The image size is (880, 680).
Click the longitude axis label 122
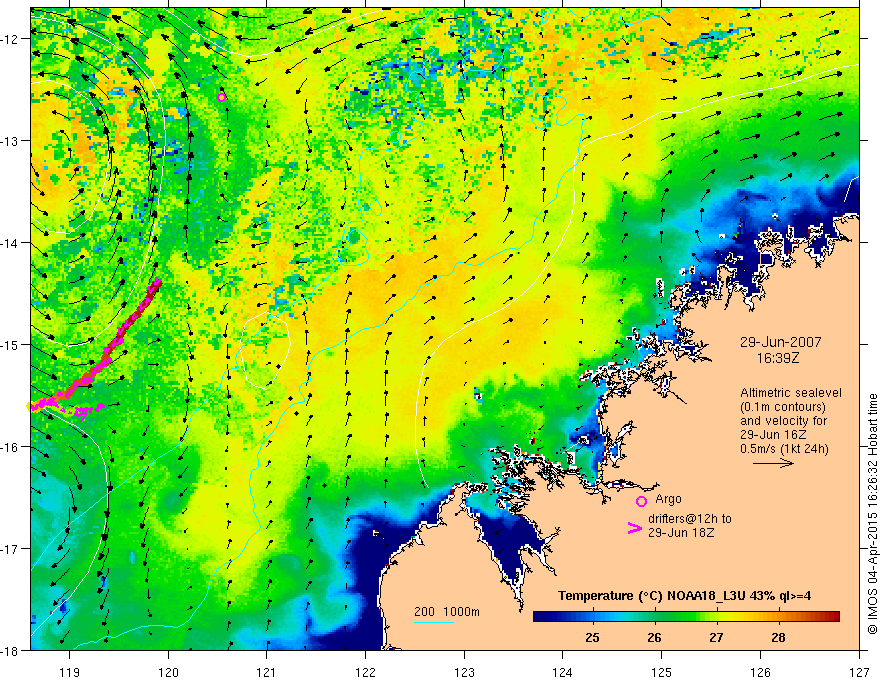tap(365, 672)
